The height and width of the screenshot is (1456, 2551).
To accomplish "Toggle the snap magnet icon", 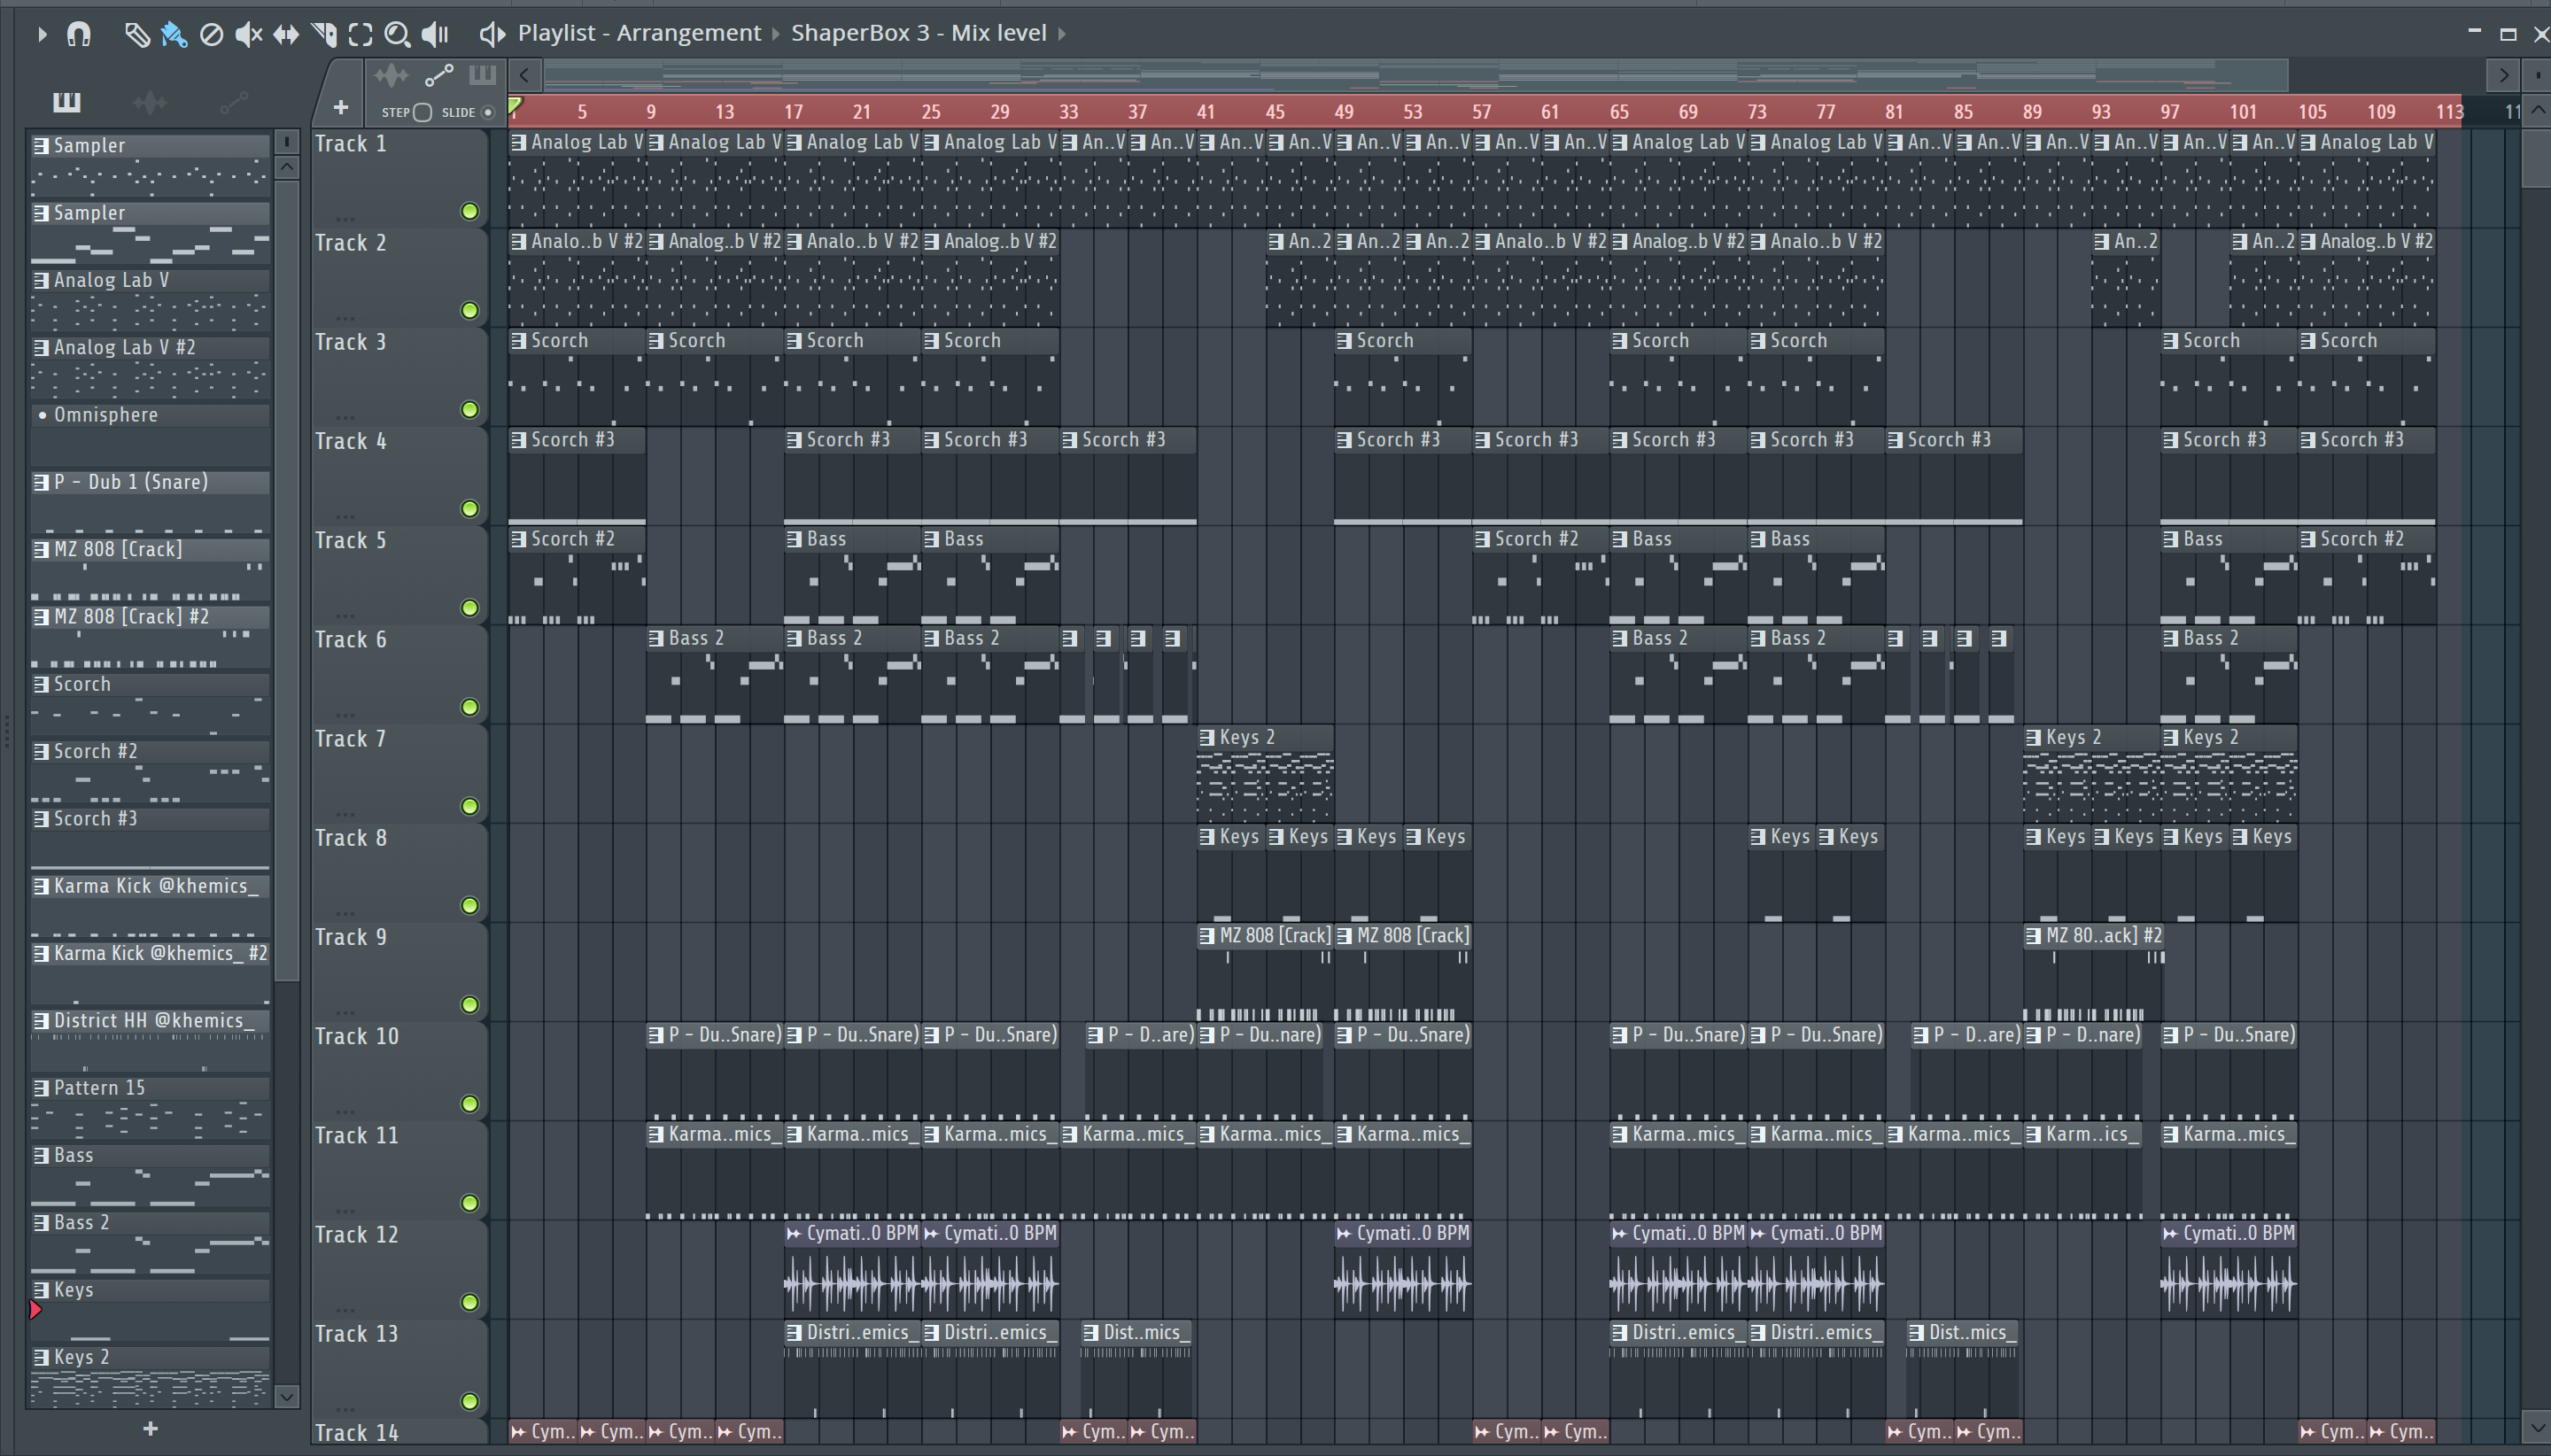I will [78, 34].
